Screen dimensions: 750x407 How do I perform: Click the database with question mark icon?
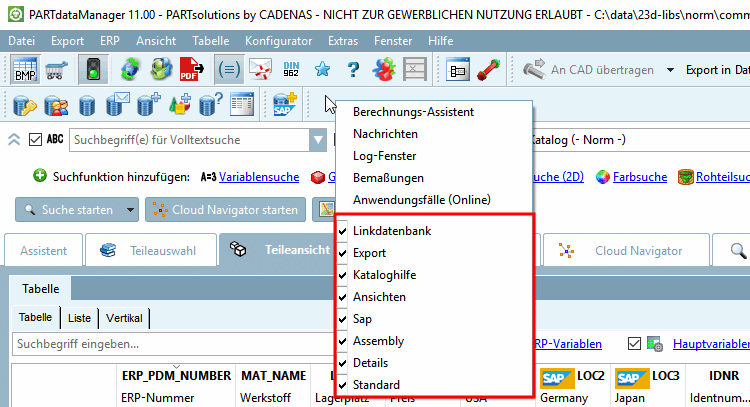[x=211, y=105]
